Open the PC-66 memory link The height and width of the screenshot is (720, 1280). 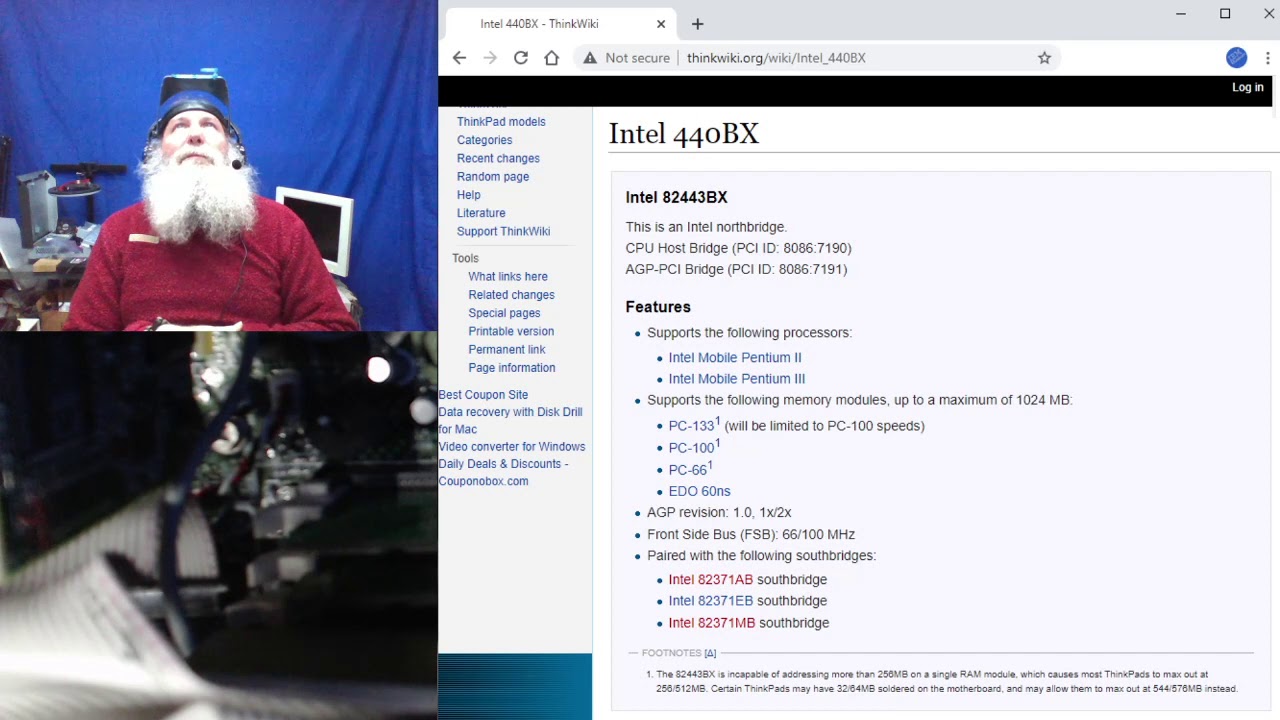point(688,470)
